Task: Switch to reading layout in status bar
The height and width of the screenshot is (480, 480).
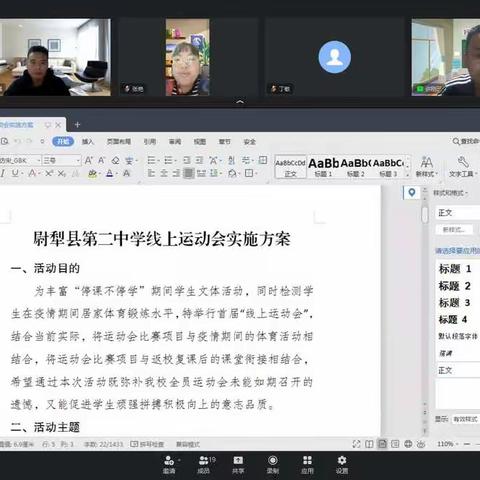Action: pyautogui.click(x=369, y=444)
